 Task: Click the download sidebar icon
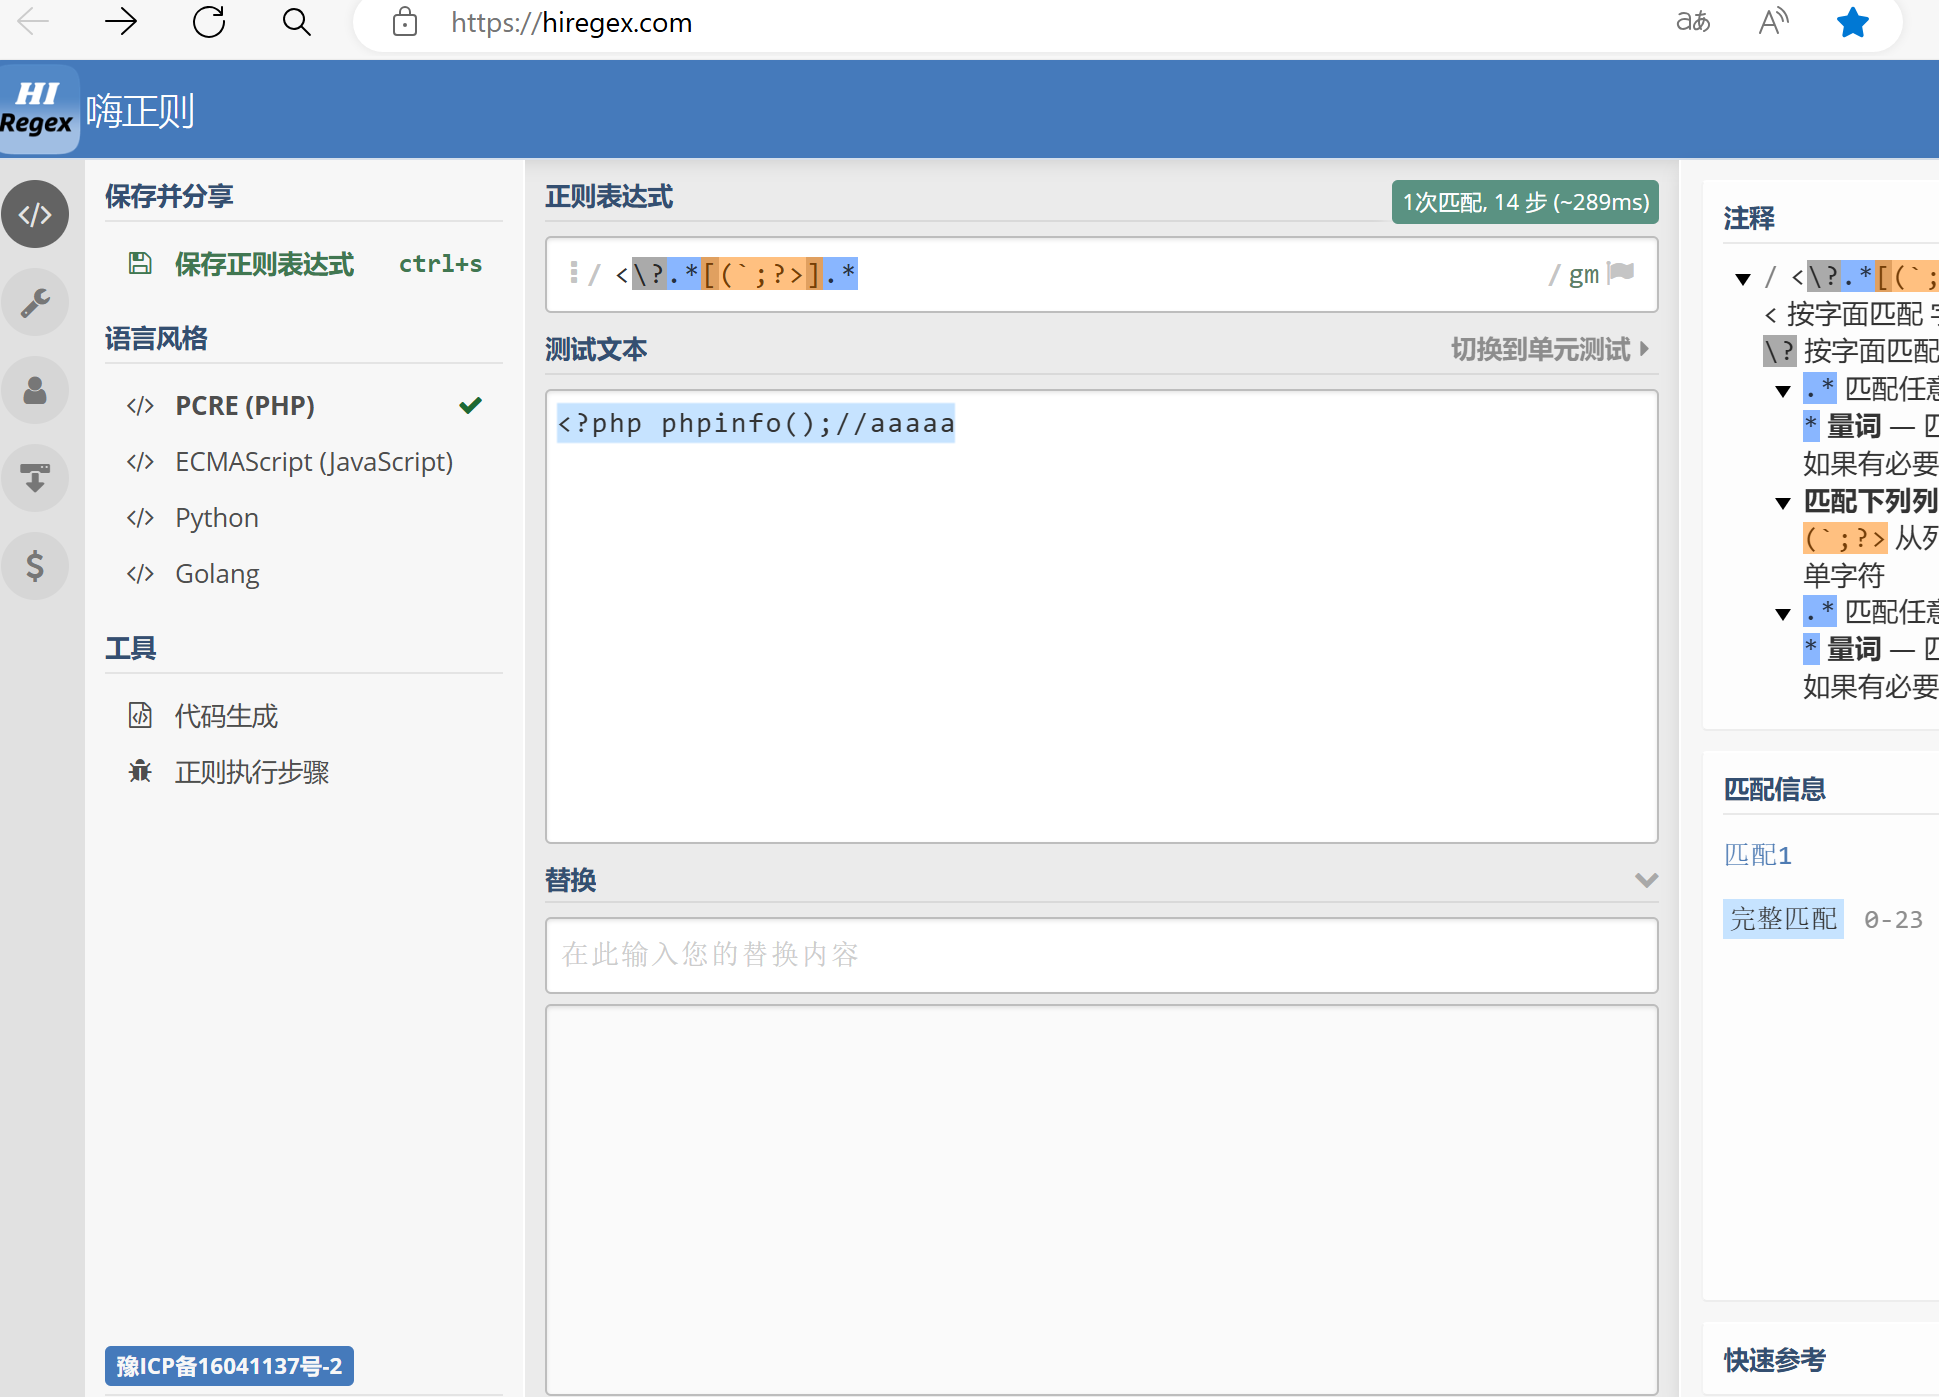35,478
